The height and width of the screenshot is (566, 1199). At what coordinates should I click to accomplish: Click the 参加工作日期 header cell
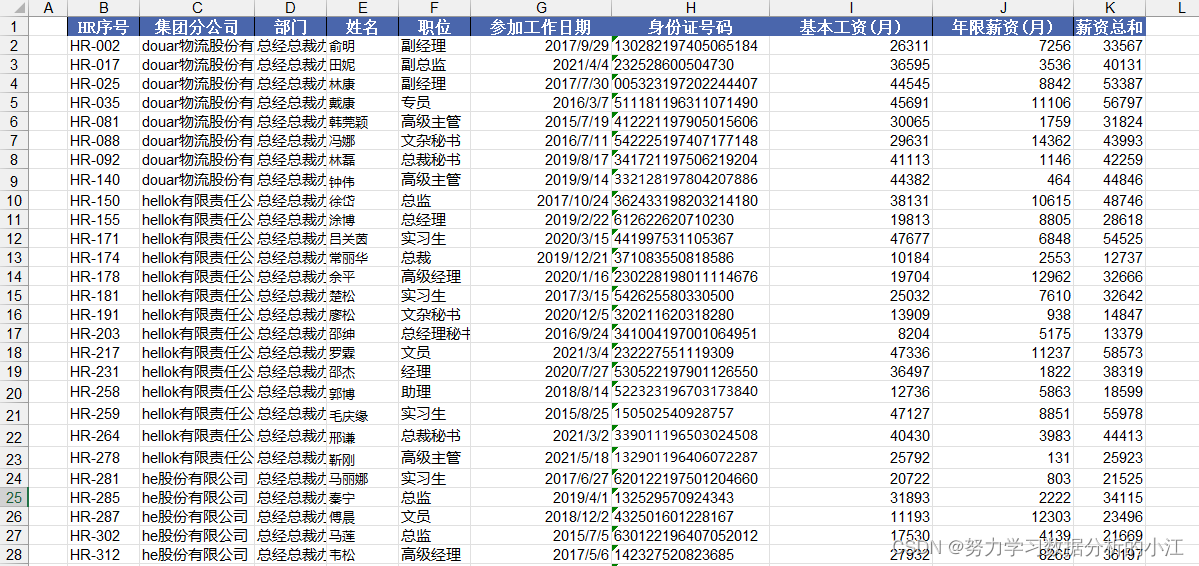(541, 27)
